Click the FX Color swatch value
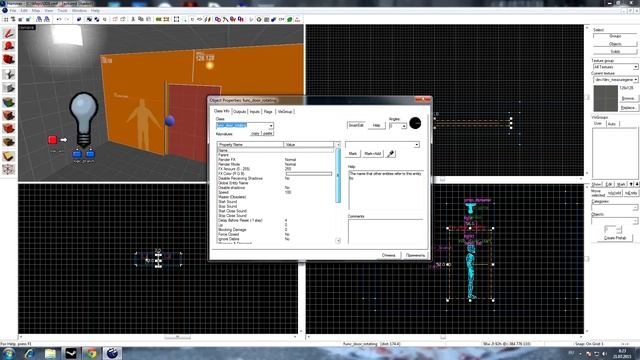Image resolution: width=640 pixels, height=360 pixels. coord(309,174)
